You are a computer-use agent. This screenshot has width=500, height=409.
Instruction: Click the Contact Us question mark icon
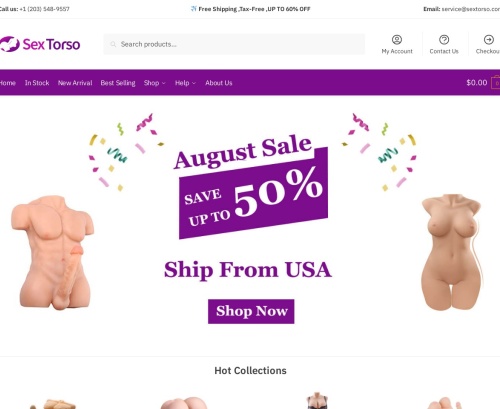[444, 40]
